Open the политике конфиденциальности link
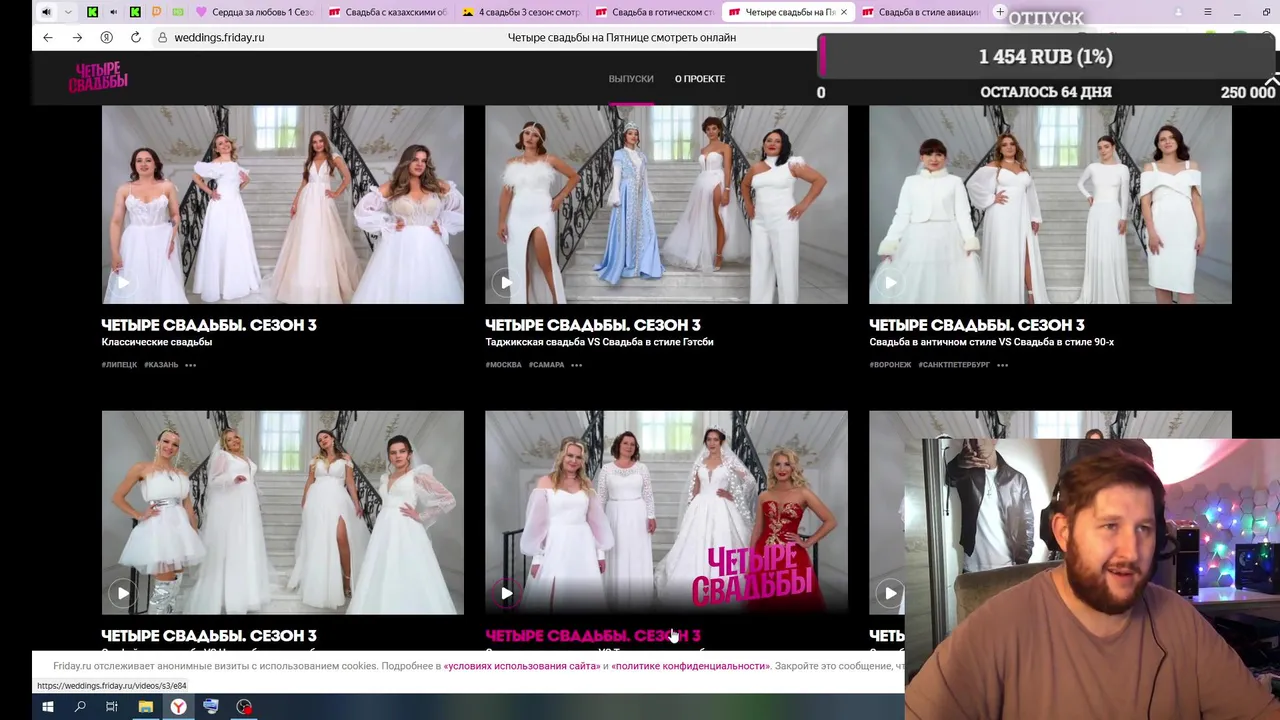This screenshot has height=720, width=1280. point(690,666)
